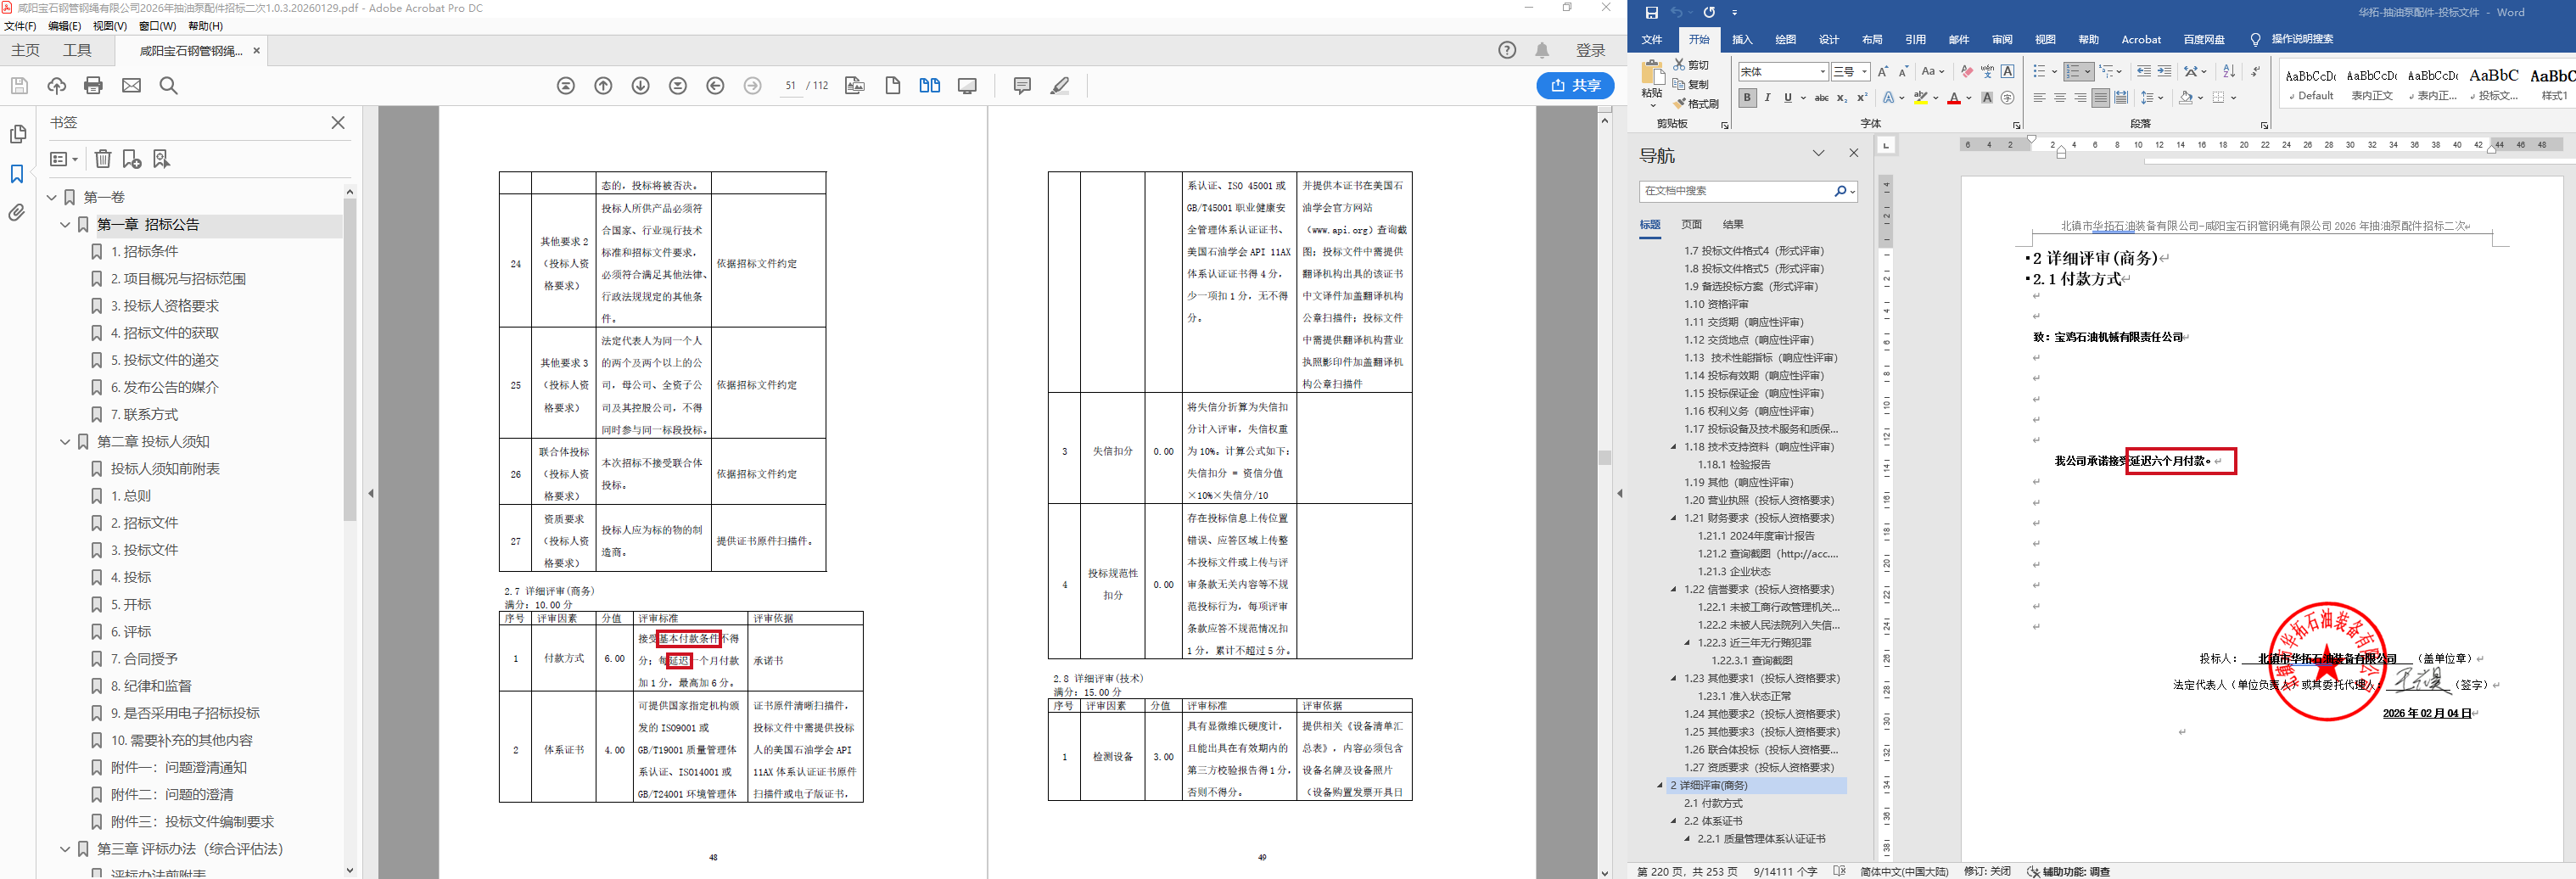Toggle justify alignment in Word
Screen dimensions: 2576x879
point(2100,98)
